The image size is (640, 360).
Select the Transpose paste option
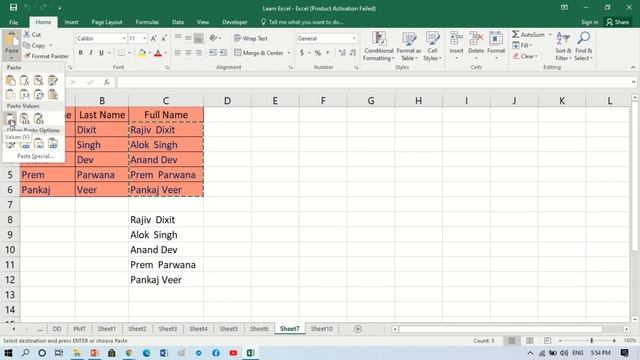[38, 95]
